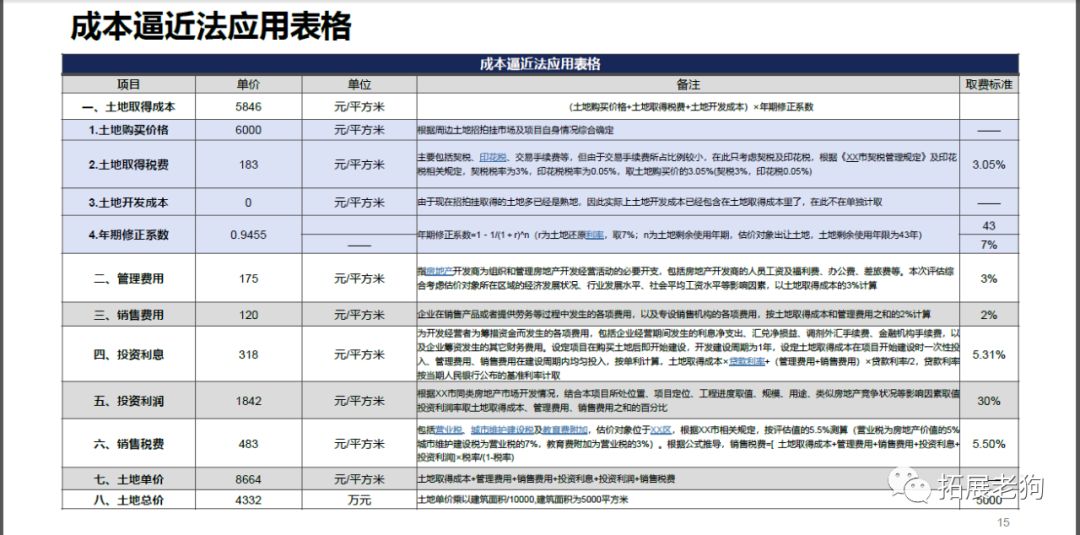Click the 5.50% rate cell
This screenshot has width=1080, height=535.
click(x=988, y=444)
